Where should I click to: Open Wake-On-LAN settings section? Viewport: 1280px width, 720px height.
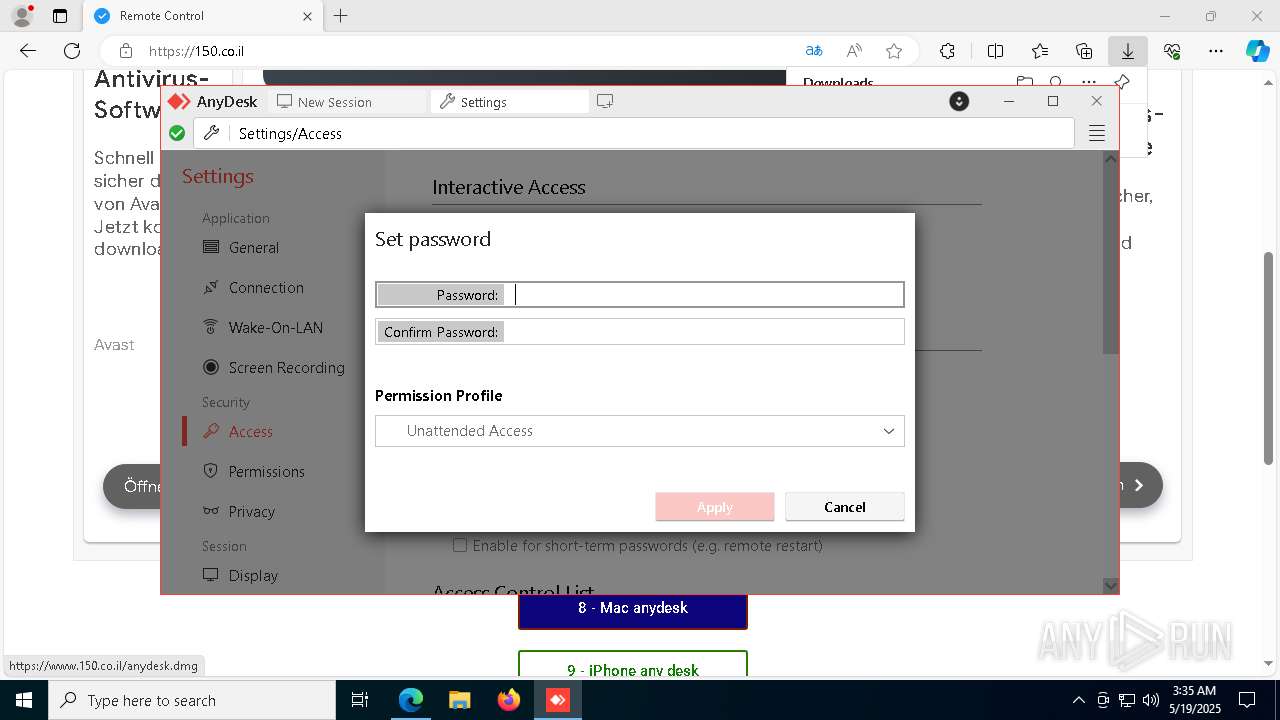click(x=265, y=328)
